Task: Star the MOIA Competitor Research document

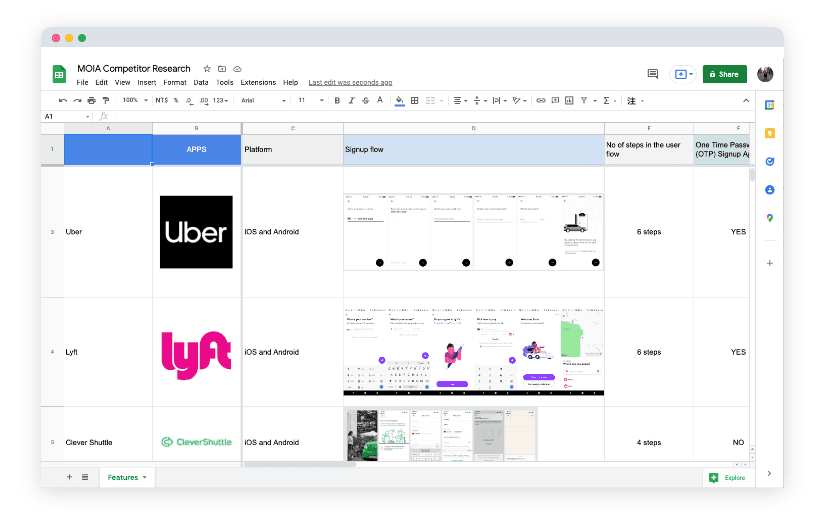Action: (207, 69)
